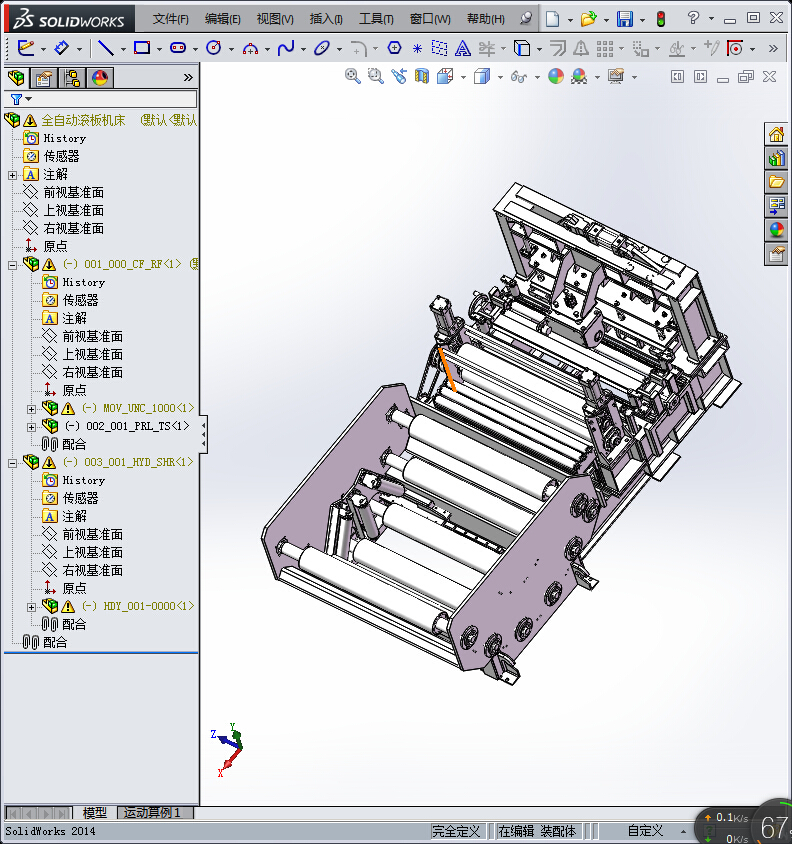Open the tree filter dropdown
This screenshot has height=844, width=792.
(x=29, y=99)
